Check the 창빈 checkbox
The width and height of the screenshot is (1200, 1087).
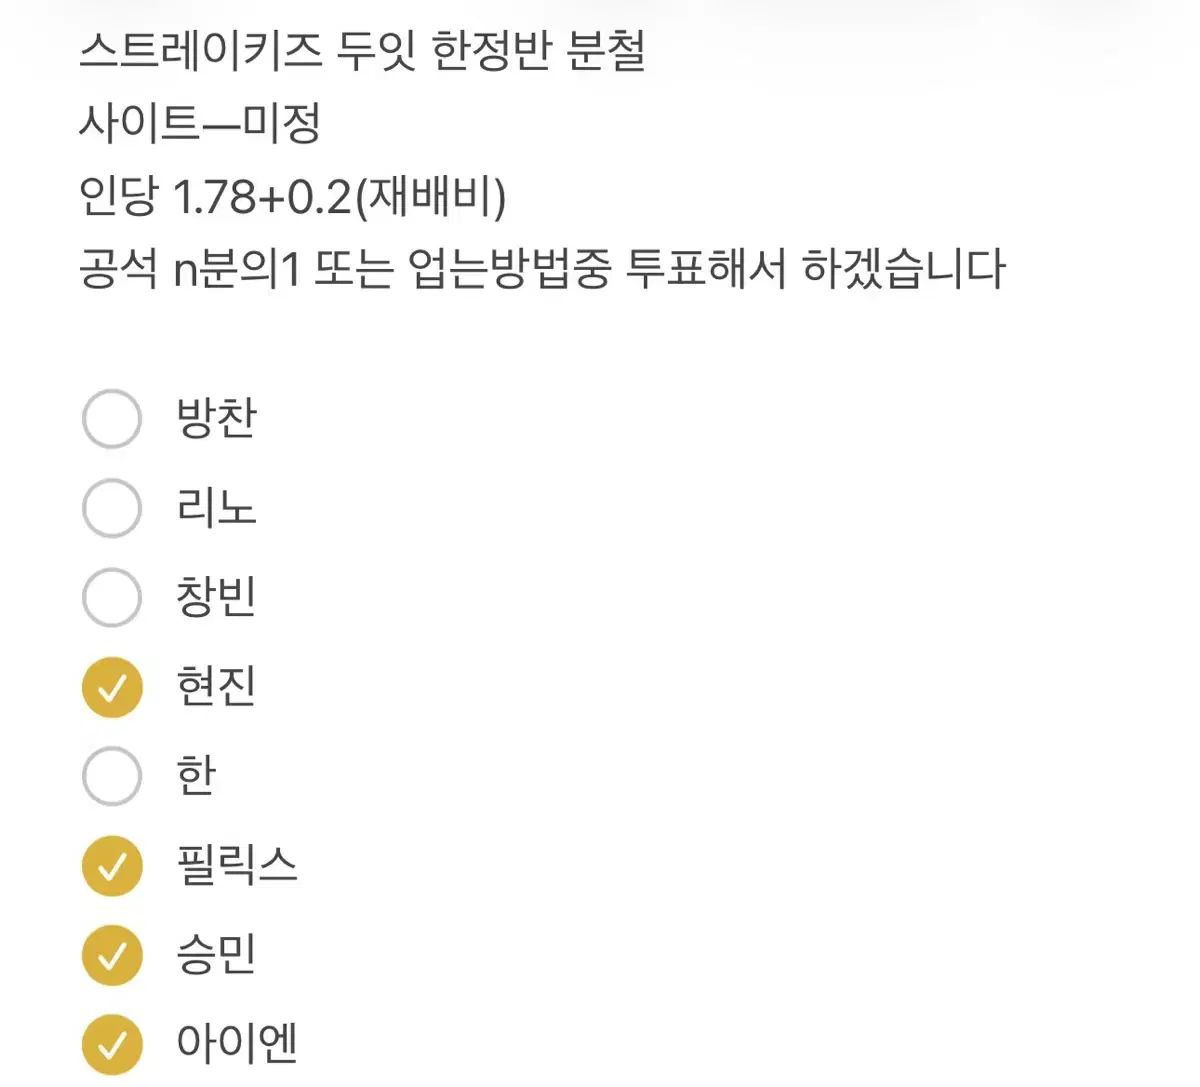[x=112, y=597]
